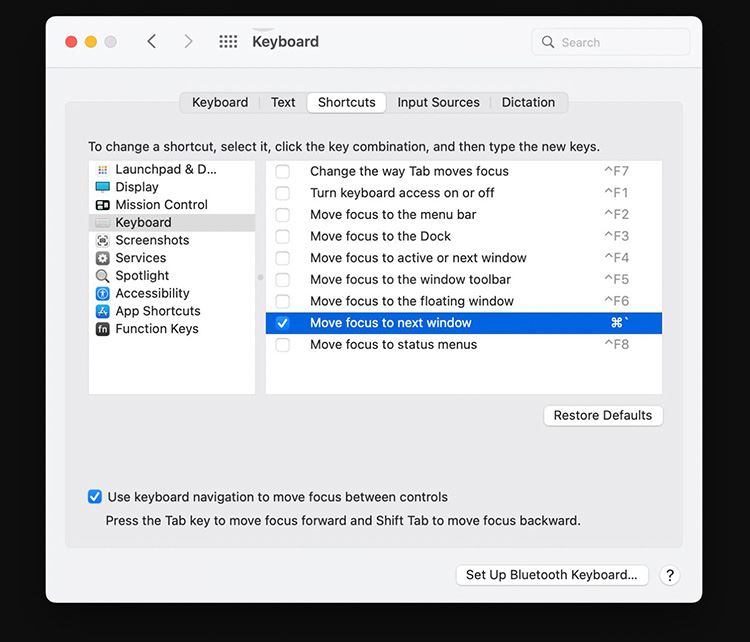Click the Services gear icon
Image resolution: width=750 pixels, height=642 pixels.
(102, 258)
